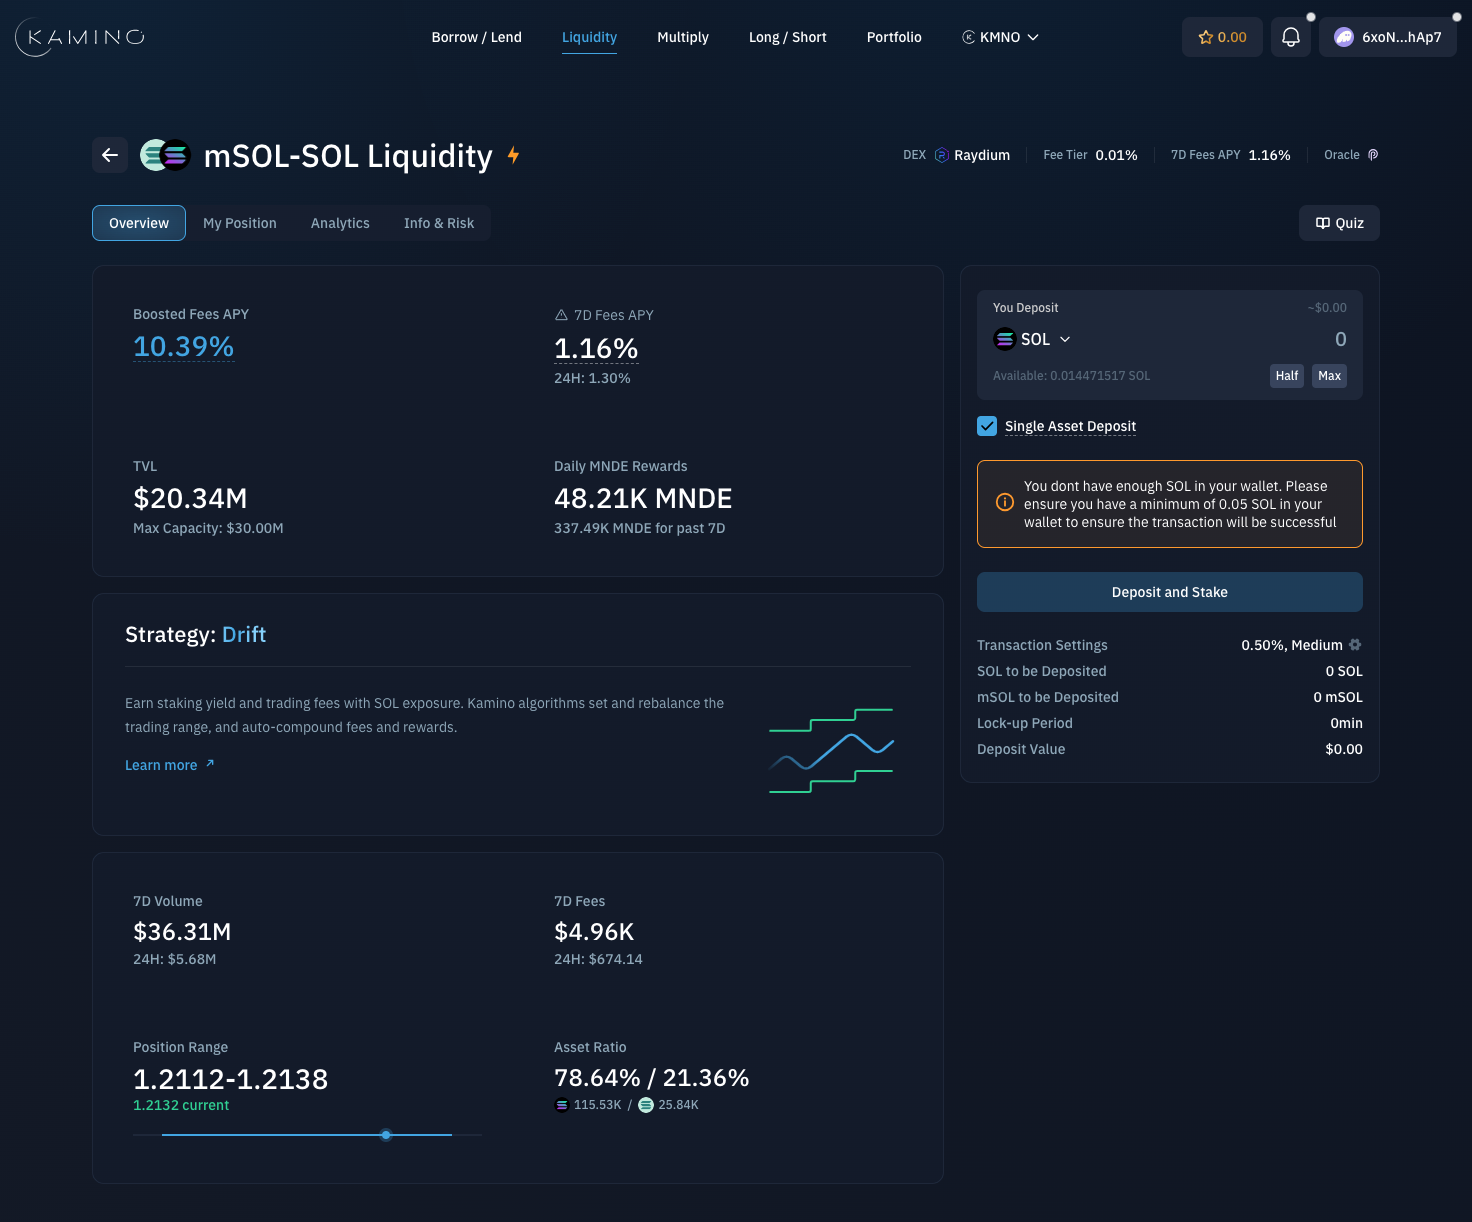Viewport: 1472px width, 1222px height.
Task: Click the Boosted Fees APY 10.39% value
Action: pos(183,347)
